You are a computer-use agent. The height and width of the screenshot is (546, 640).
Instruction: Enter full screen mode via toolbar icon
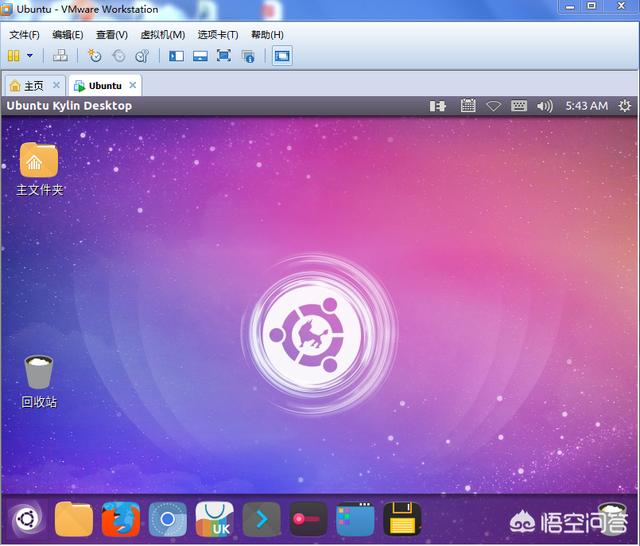(x=223, y=56)
